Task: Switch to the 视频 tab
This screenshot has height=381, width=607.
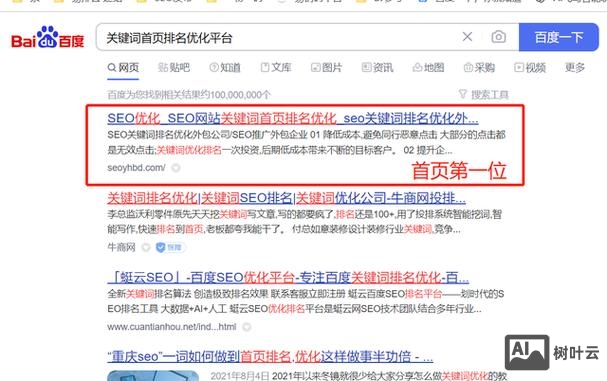Action: tap(530, 68)
